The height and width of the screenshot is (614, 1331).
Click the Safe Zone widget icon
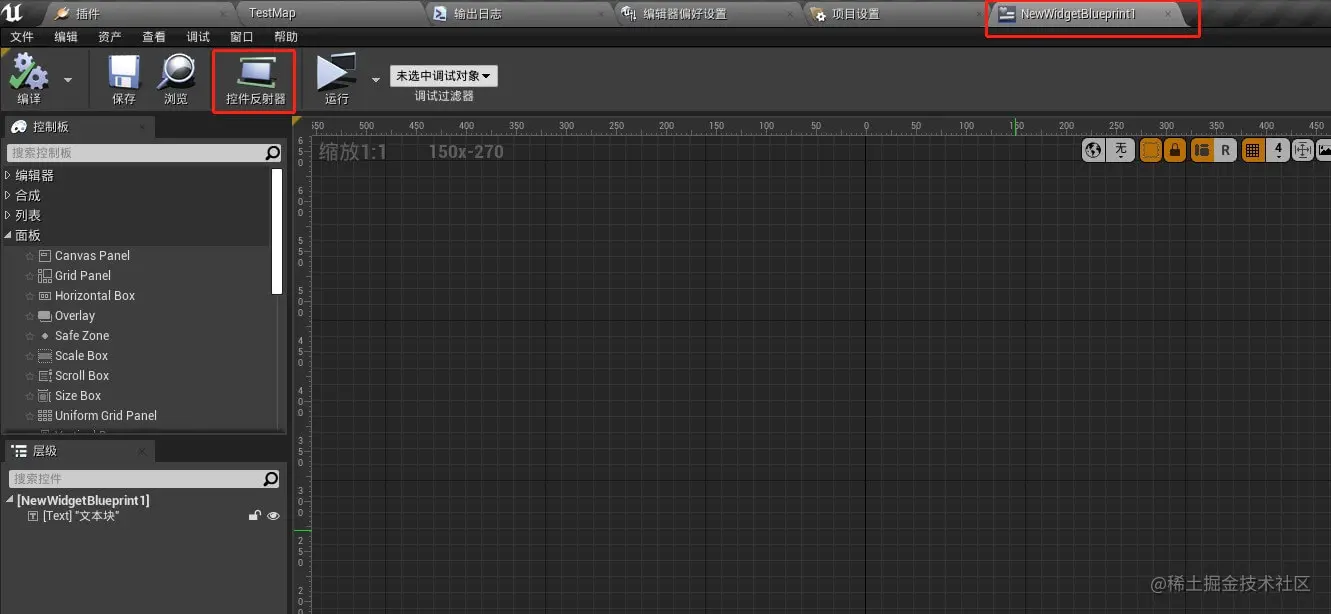(x=45, y=336)
